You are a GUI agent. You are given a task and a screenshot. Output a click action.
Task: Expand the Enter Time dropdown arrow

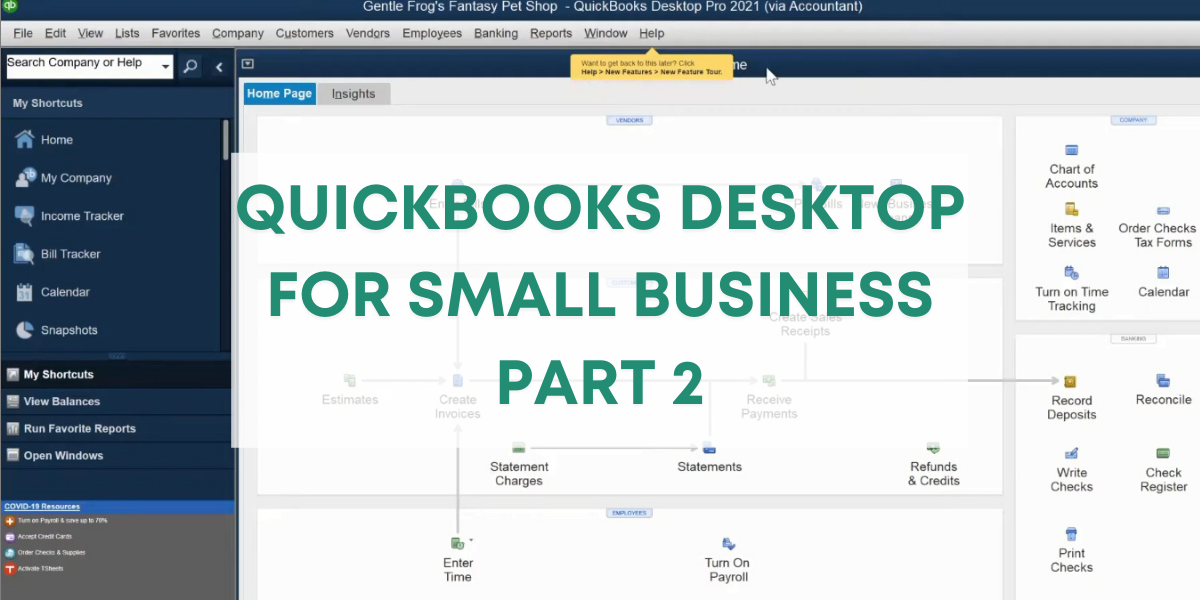point(471,540)
